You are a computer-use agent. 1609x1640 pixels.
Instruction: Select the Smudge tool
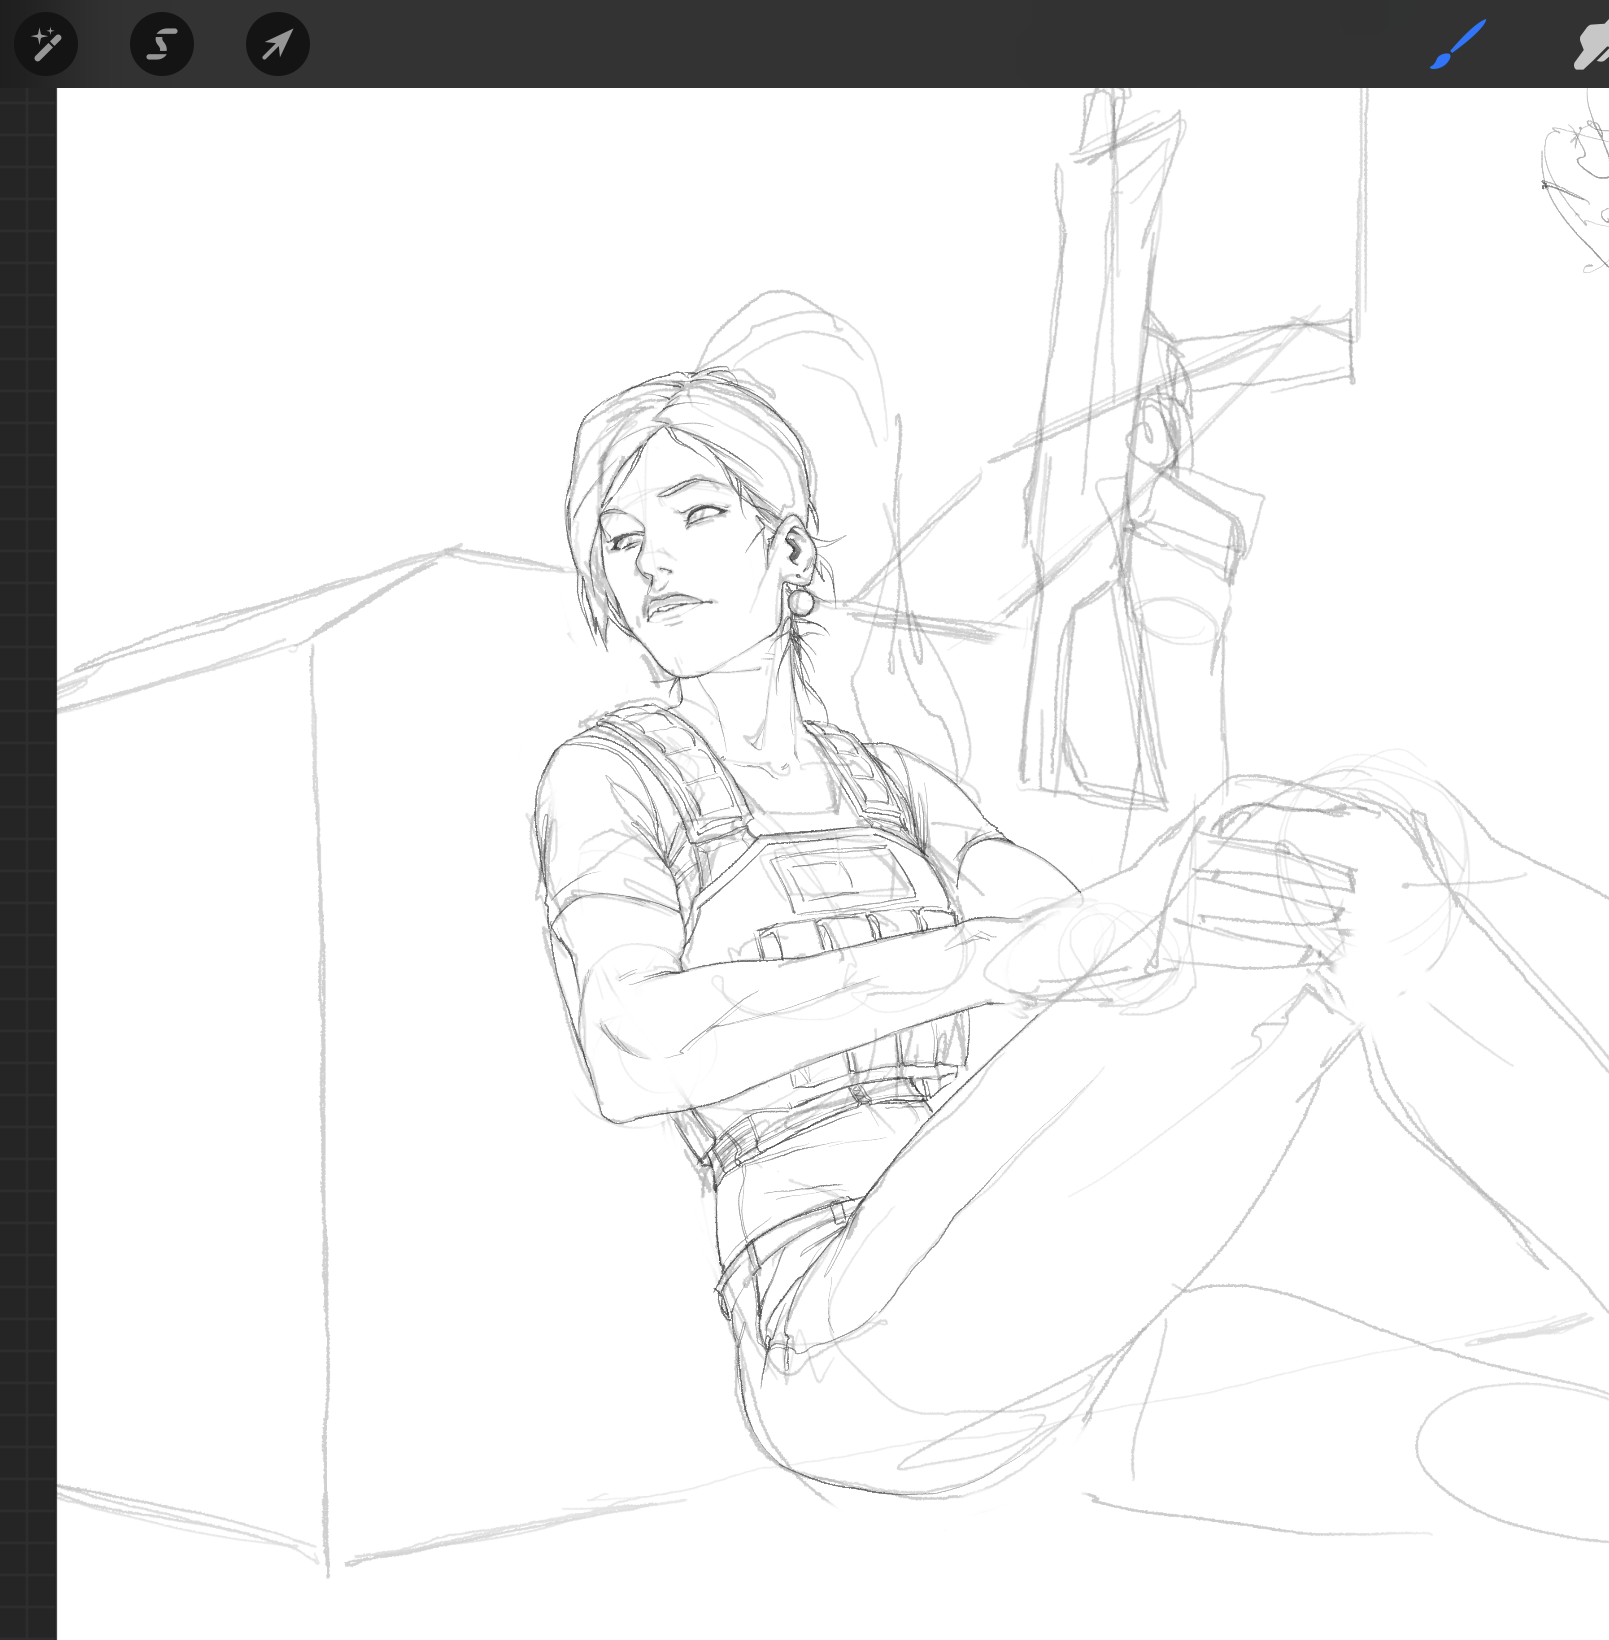[1591, 45]
